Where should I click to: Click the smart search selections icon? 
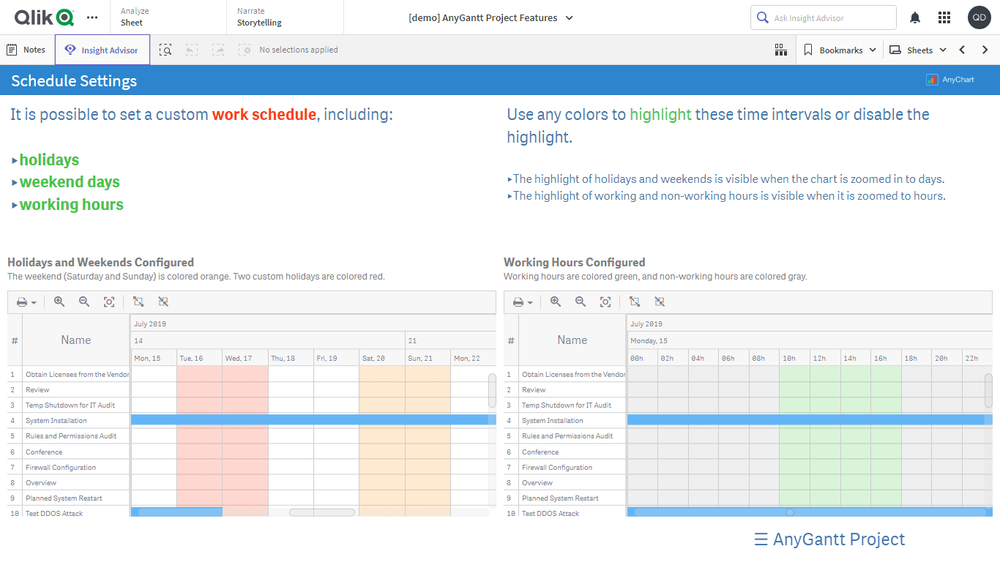(166, 50)
